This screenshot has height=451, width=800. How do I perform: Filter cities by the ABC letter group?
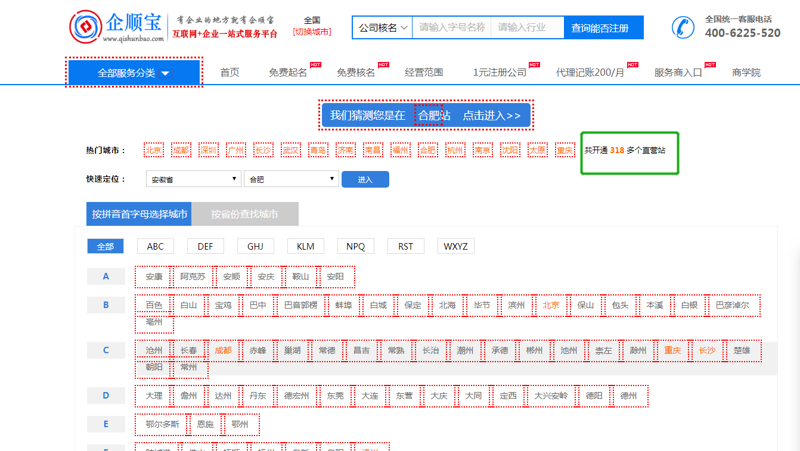pos(155,246)
